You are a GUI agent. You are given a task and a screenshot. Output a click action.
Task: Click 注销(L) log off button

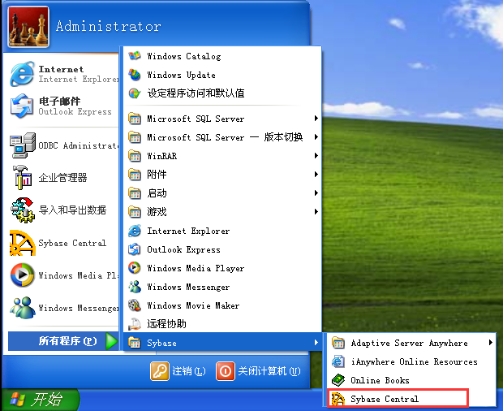click(x=178, y=371)
